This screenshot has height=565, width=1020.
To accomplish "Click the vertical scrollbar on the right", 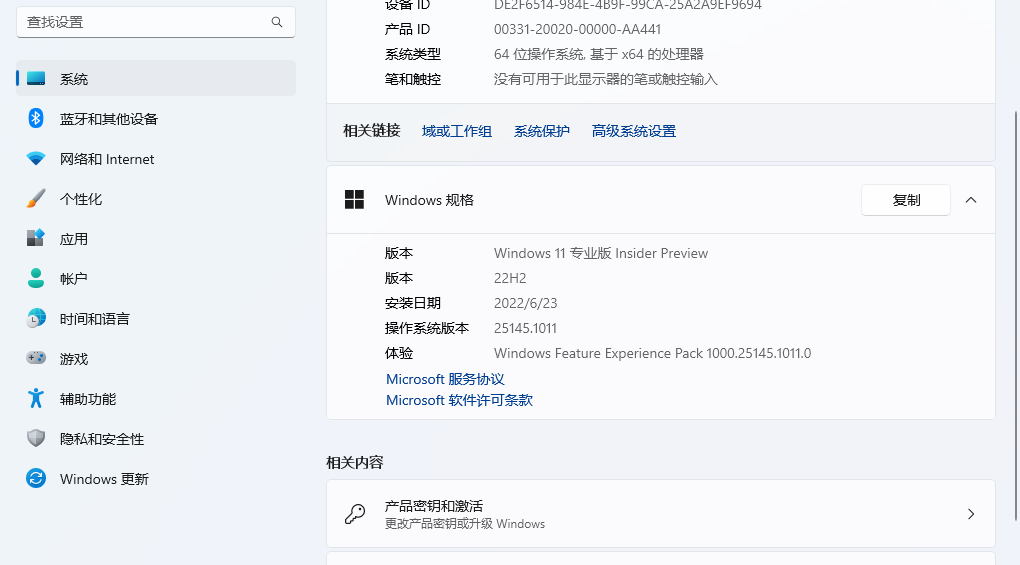I will (1016, 315).
